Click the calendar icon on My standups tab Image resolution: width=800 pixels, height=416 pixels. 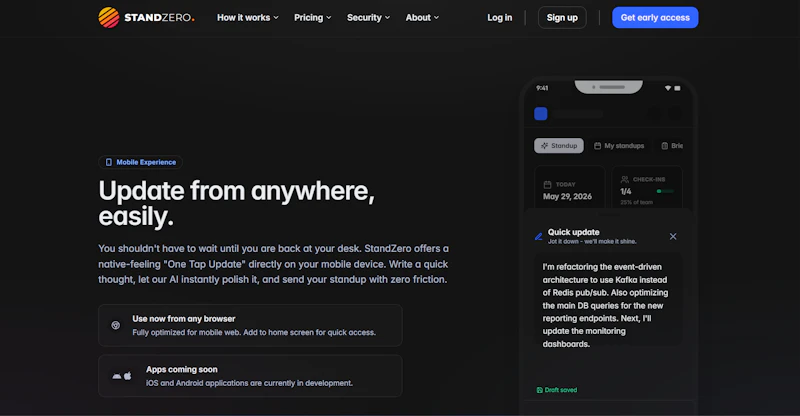tap(597, 146)
